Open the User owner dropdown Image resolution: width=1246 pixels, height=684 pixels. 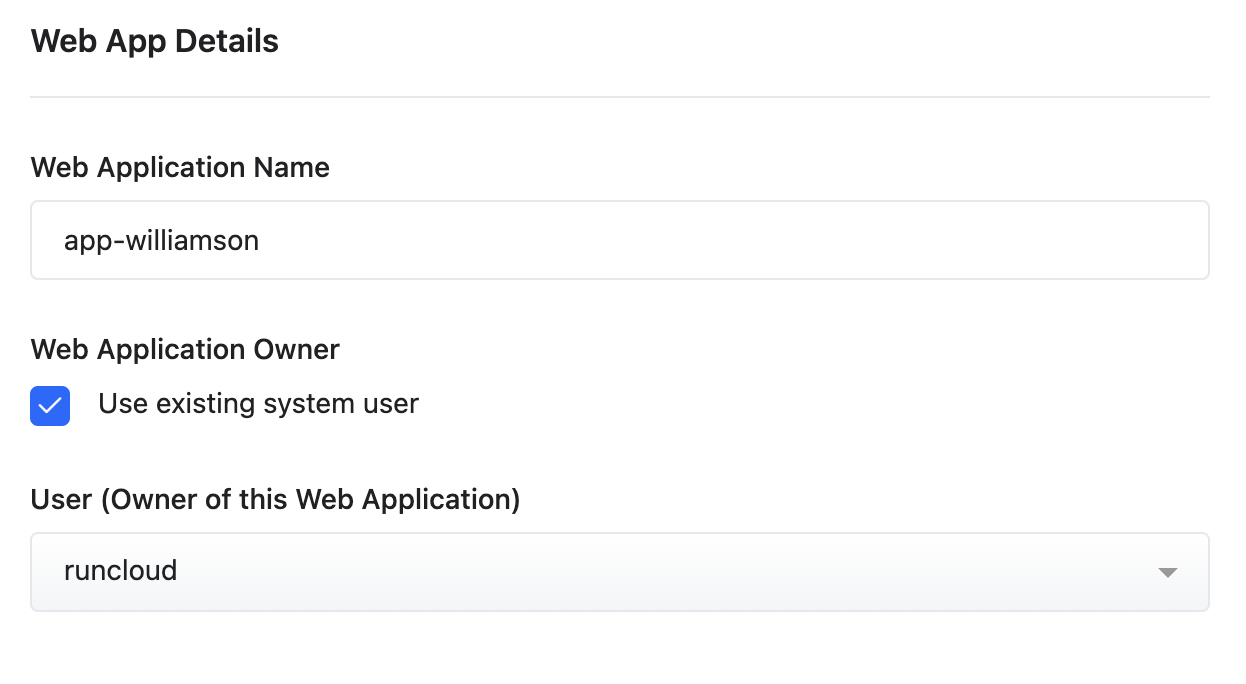(x=619, y=571)
